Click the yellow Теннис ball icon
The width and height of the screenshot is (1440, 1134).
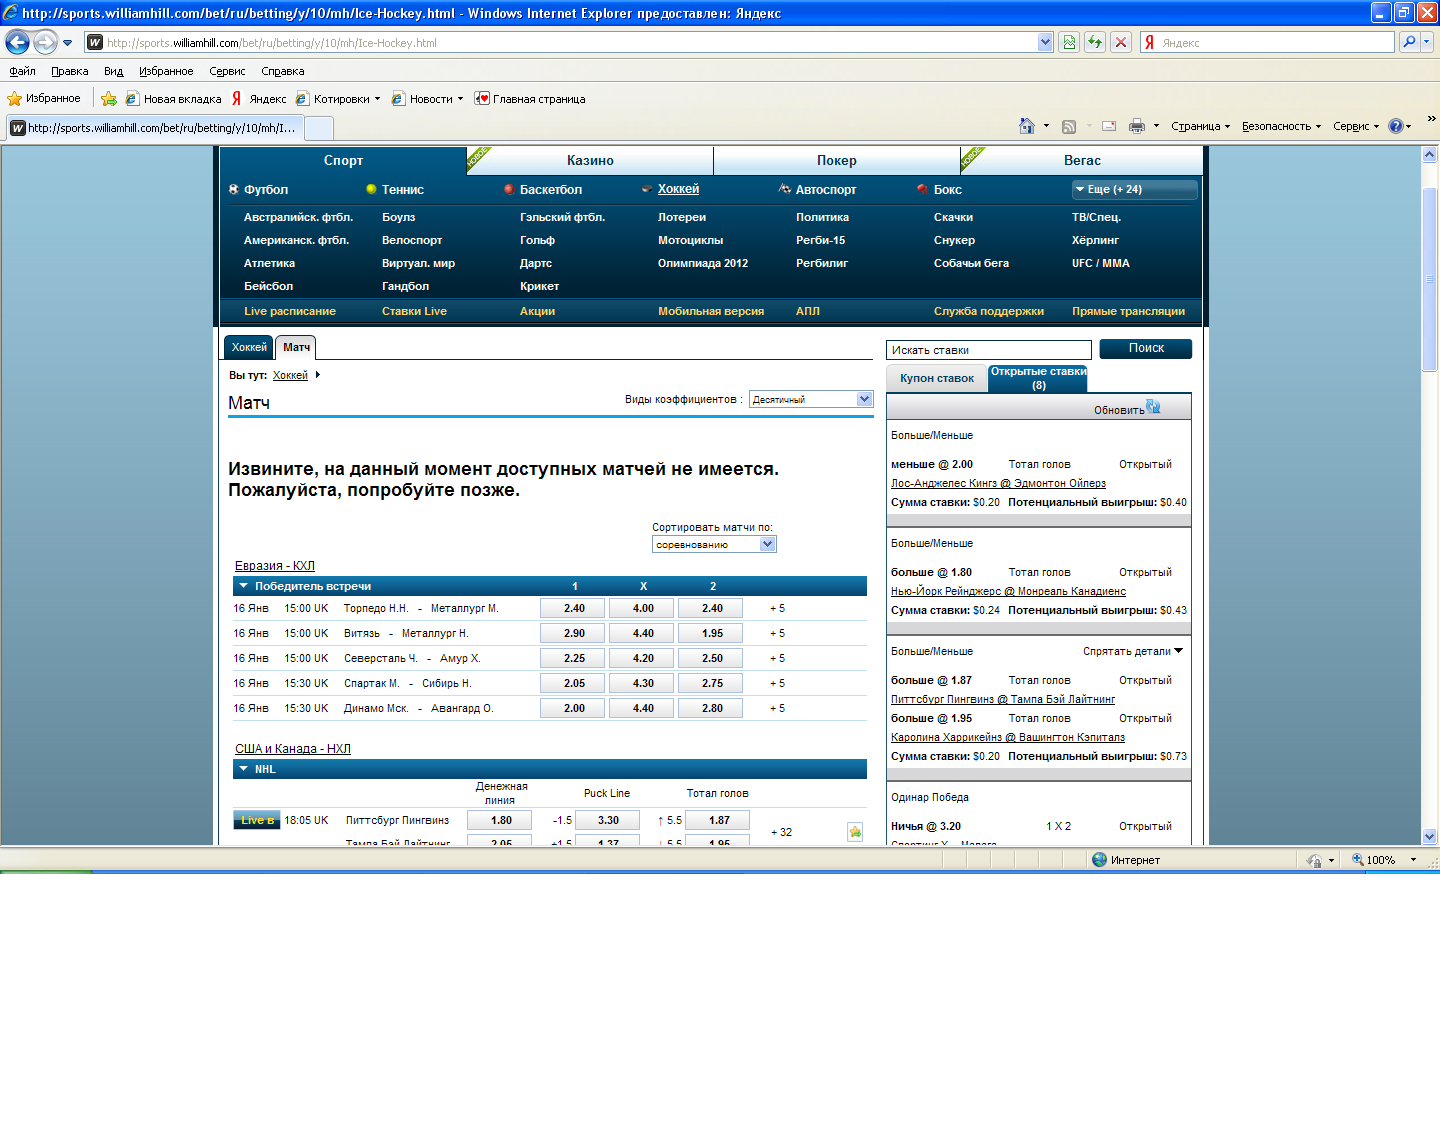(x=371, y=189)
